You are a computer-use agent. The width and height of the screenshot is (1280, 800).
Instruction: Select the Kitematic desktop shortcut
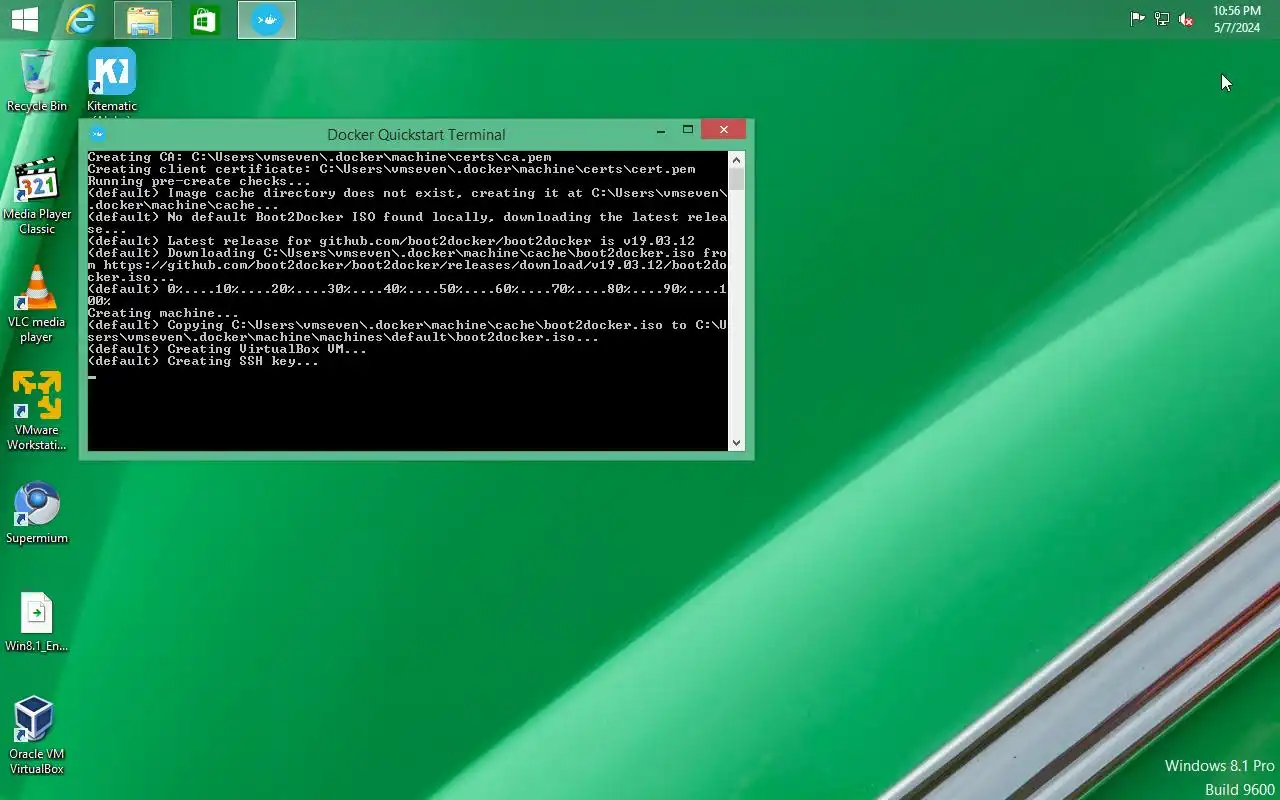(112, 82)
